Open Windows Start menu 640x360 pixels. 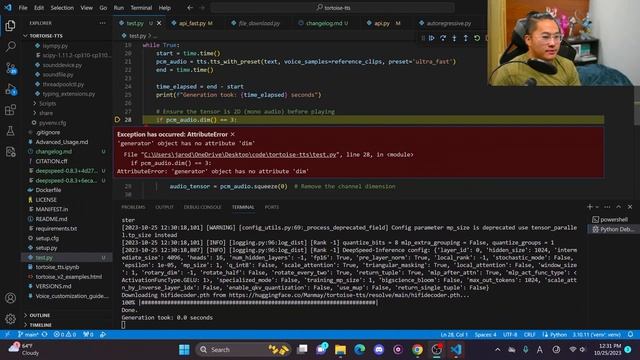pyautogui.click(x=184, y=349)
